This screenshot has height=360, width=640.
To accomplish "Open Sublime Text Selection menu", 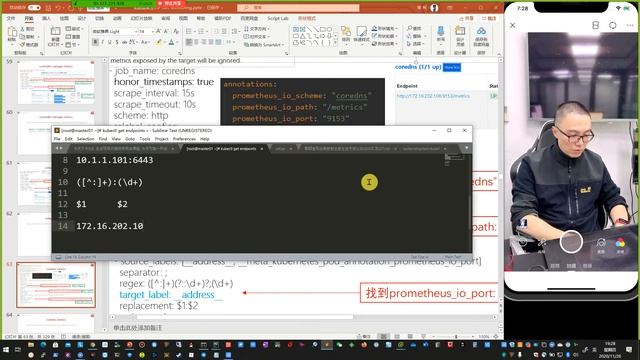I will click(x=86, y=139).
